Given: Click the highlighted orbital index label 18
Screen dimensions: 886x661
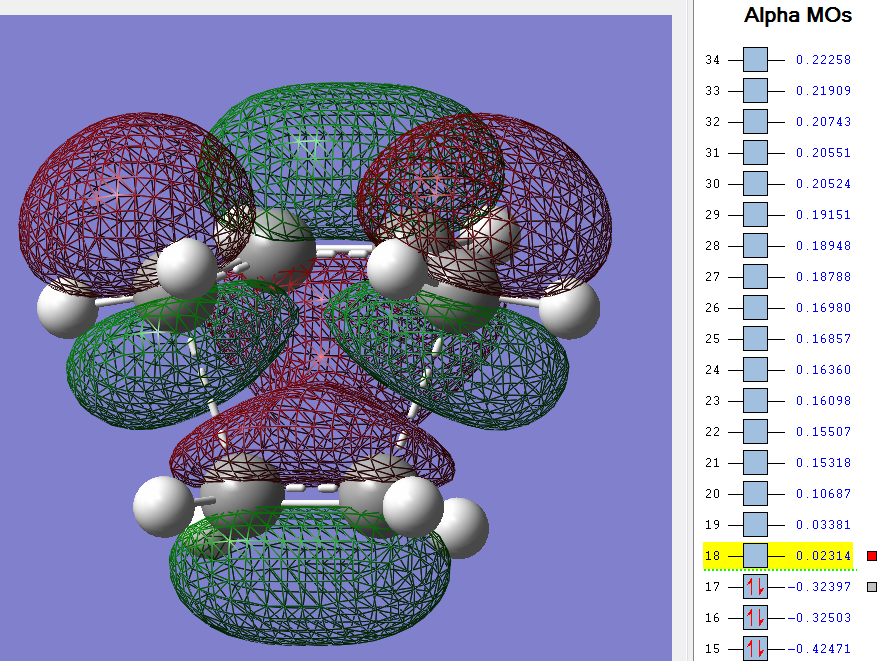Looking at the screenshot, I should [713, 556].
